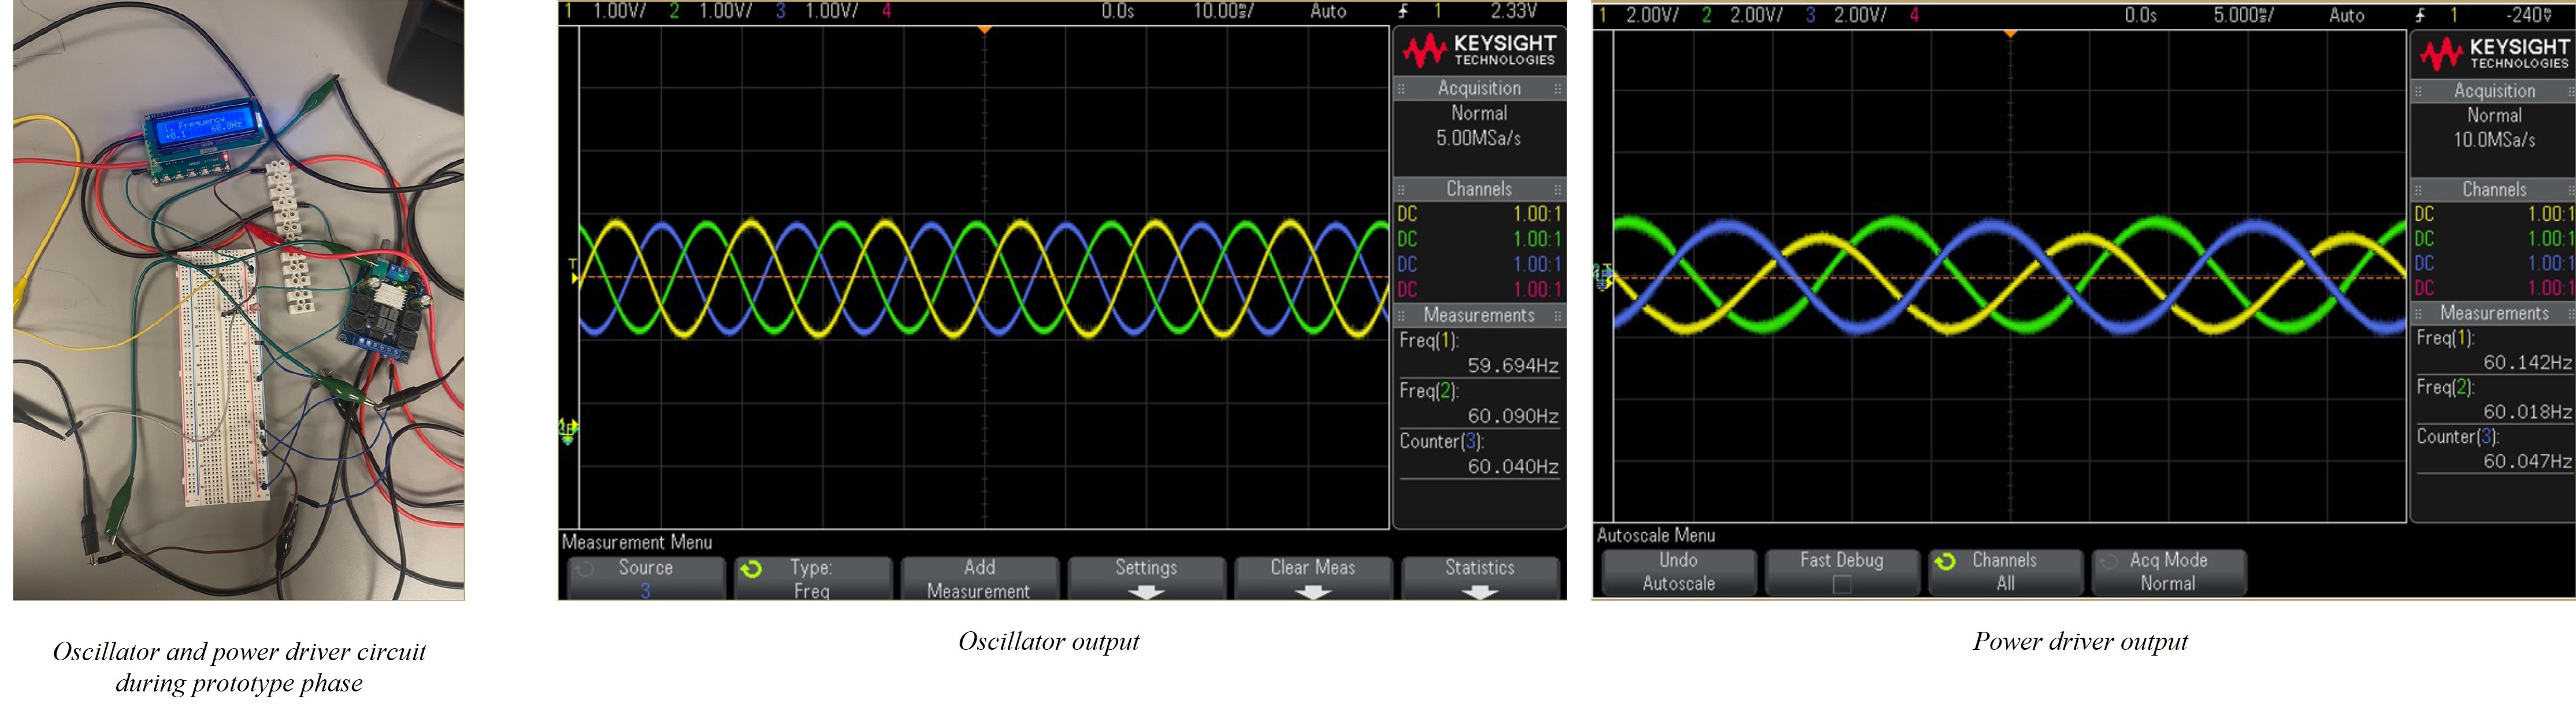Toggle the Fast Debug checkbox
2576x714 pixels.
coord(1841,584)
